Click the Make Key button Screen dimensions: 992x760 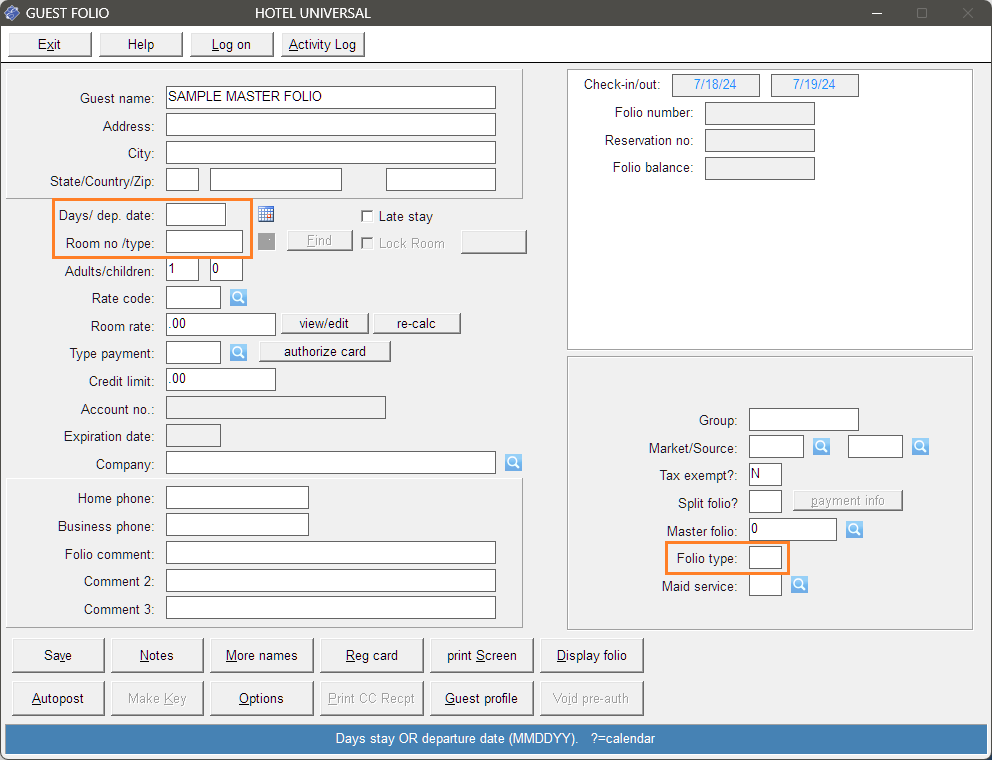coord(157,699)
